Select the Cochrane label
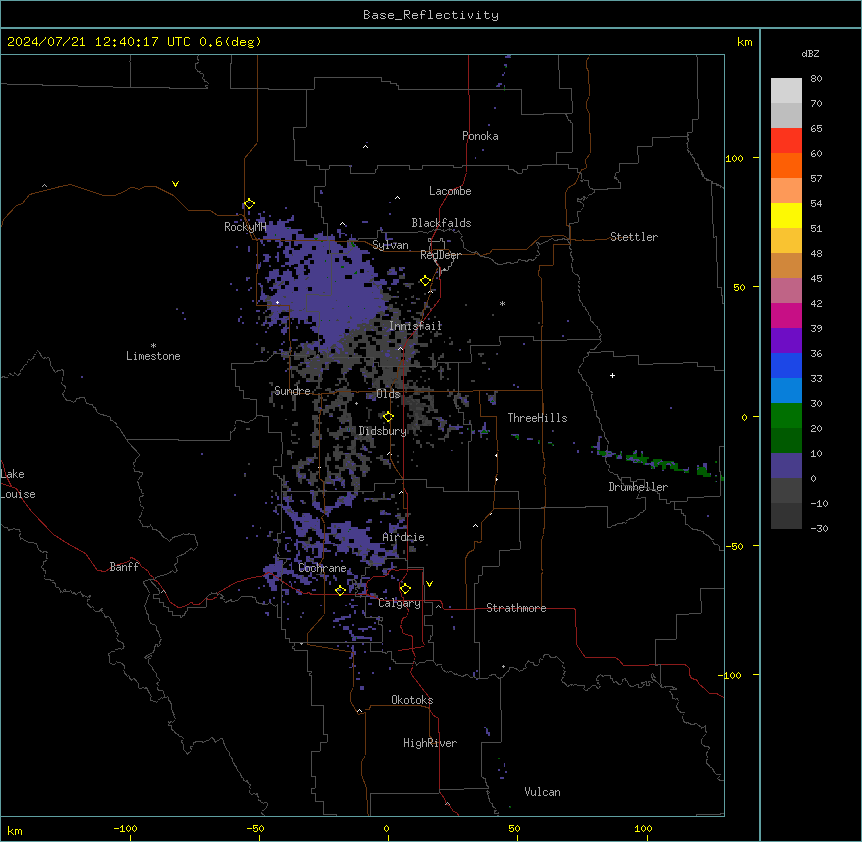Image resolution: width=862 pixels, height=842 pixels. click(323, 568)
